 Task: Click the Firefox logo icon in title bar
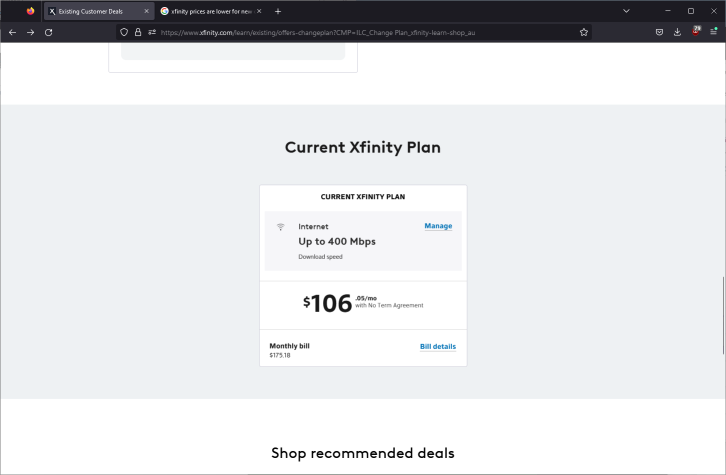(x=30, y=11)
